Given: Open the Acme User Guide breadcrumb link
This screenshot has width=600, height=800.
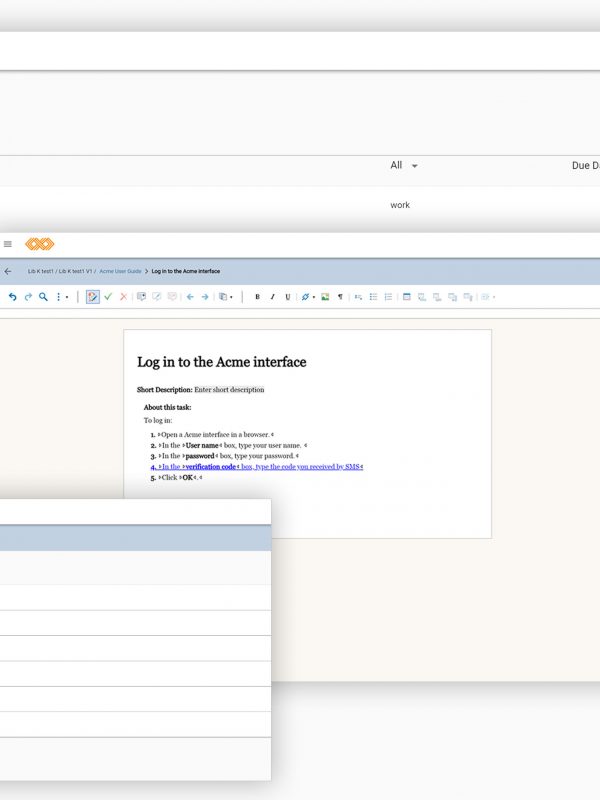Looking at the screenshot, I should coord(120,271).
